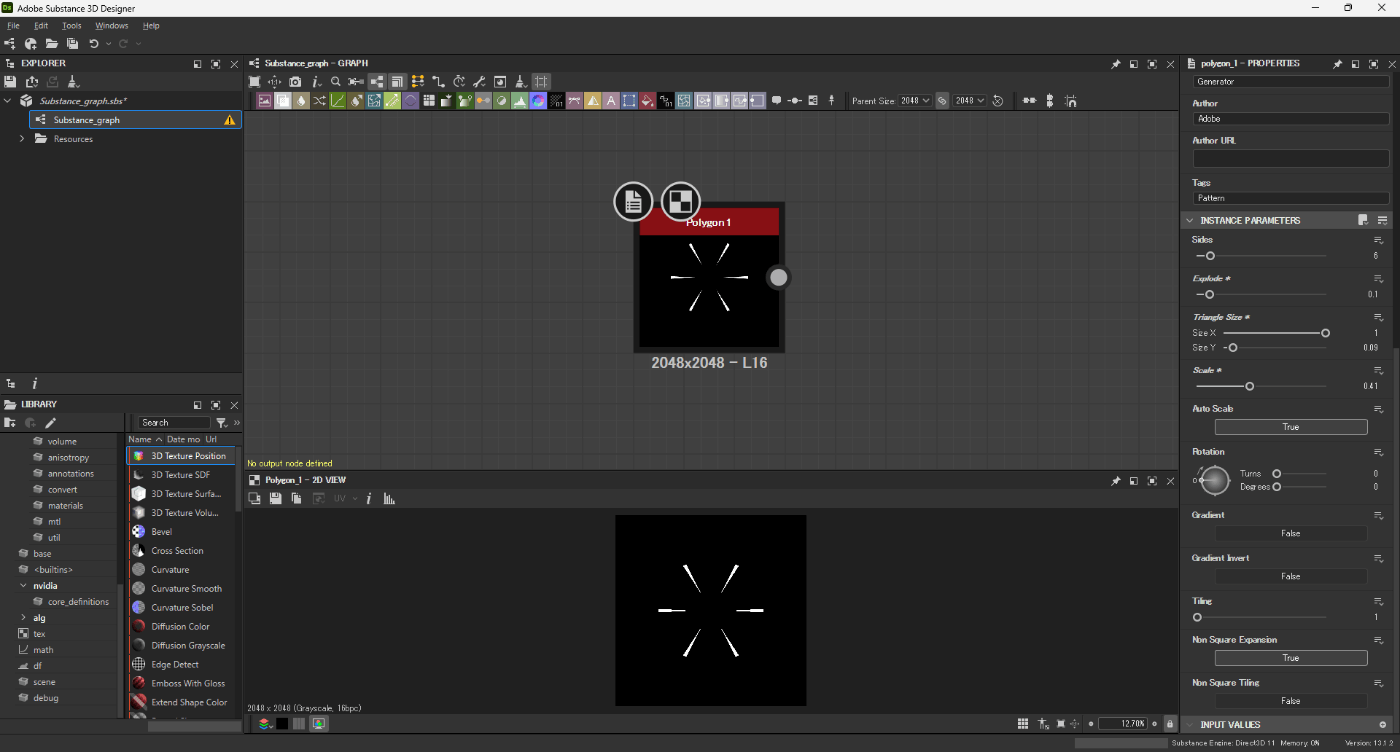This screenshot has height=752, width=1400.
Task: Add a Blend node from the graph toolbar
Action: tap(283, 100)
